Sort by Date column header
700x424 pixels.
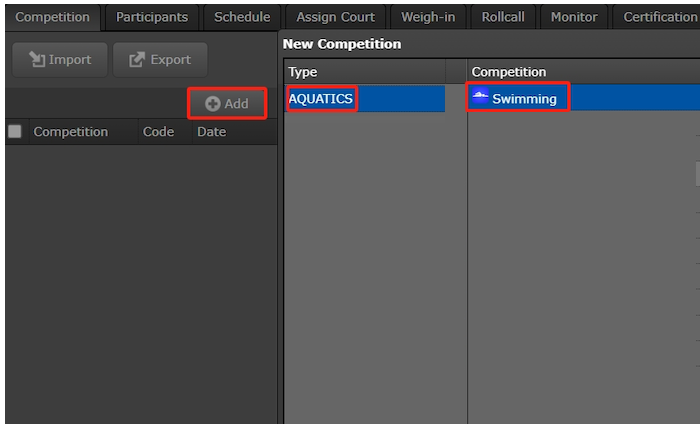[211, 132]
